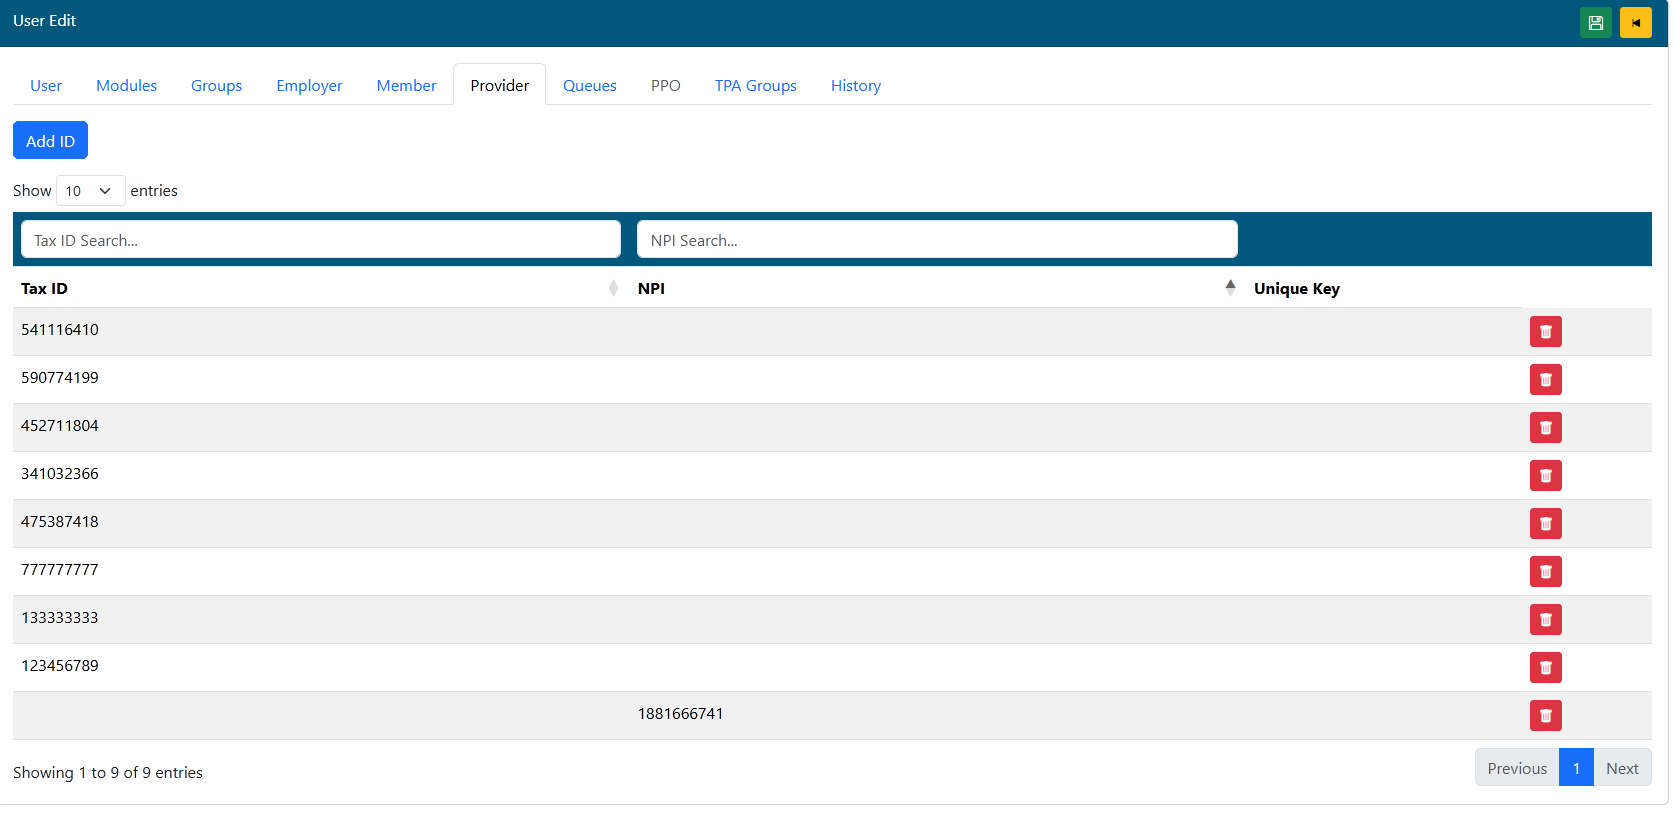Open the TPA Groups tab
Screen dimensions: 1675x817
pos(755,86)
